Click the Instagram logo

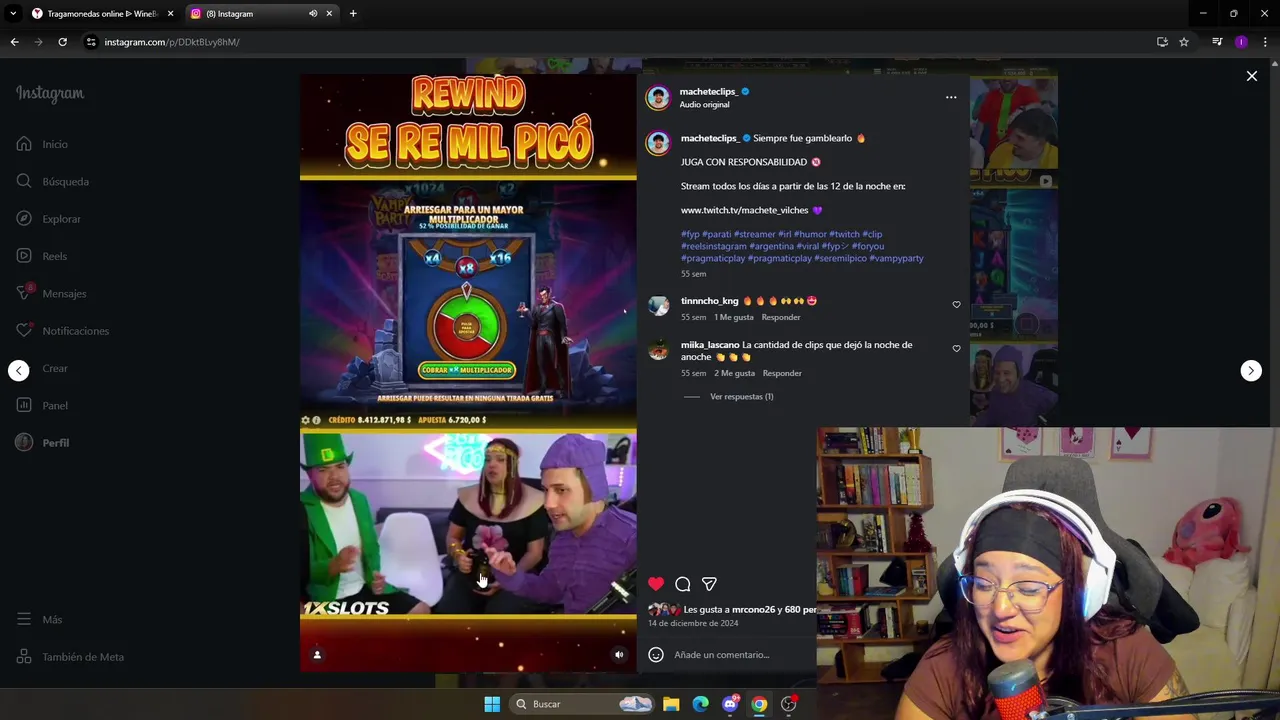click(x=50, y=94)
